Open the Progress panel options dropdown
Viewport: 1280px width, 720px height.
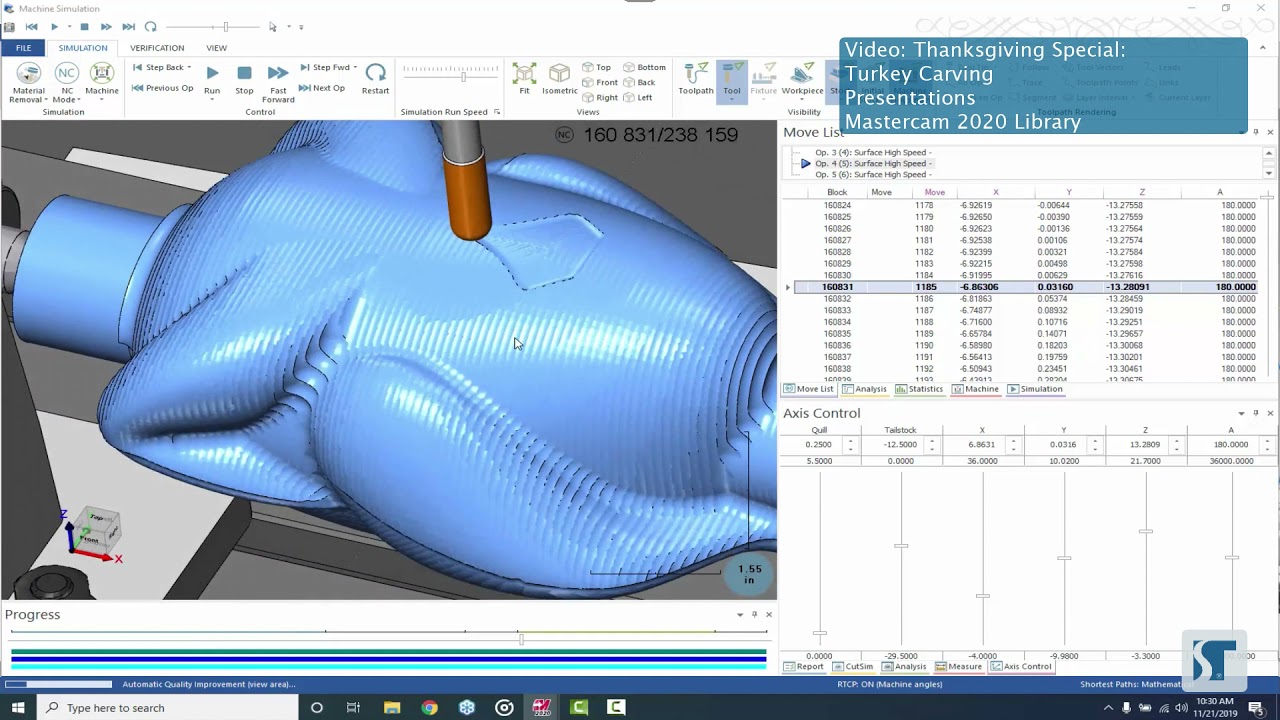point(740,614)
